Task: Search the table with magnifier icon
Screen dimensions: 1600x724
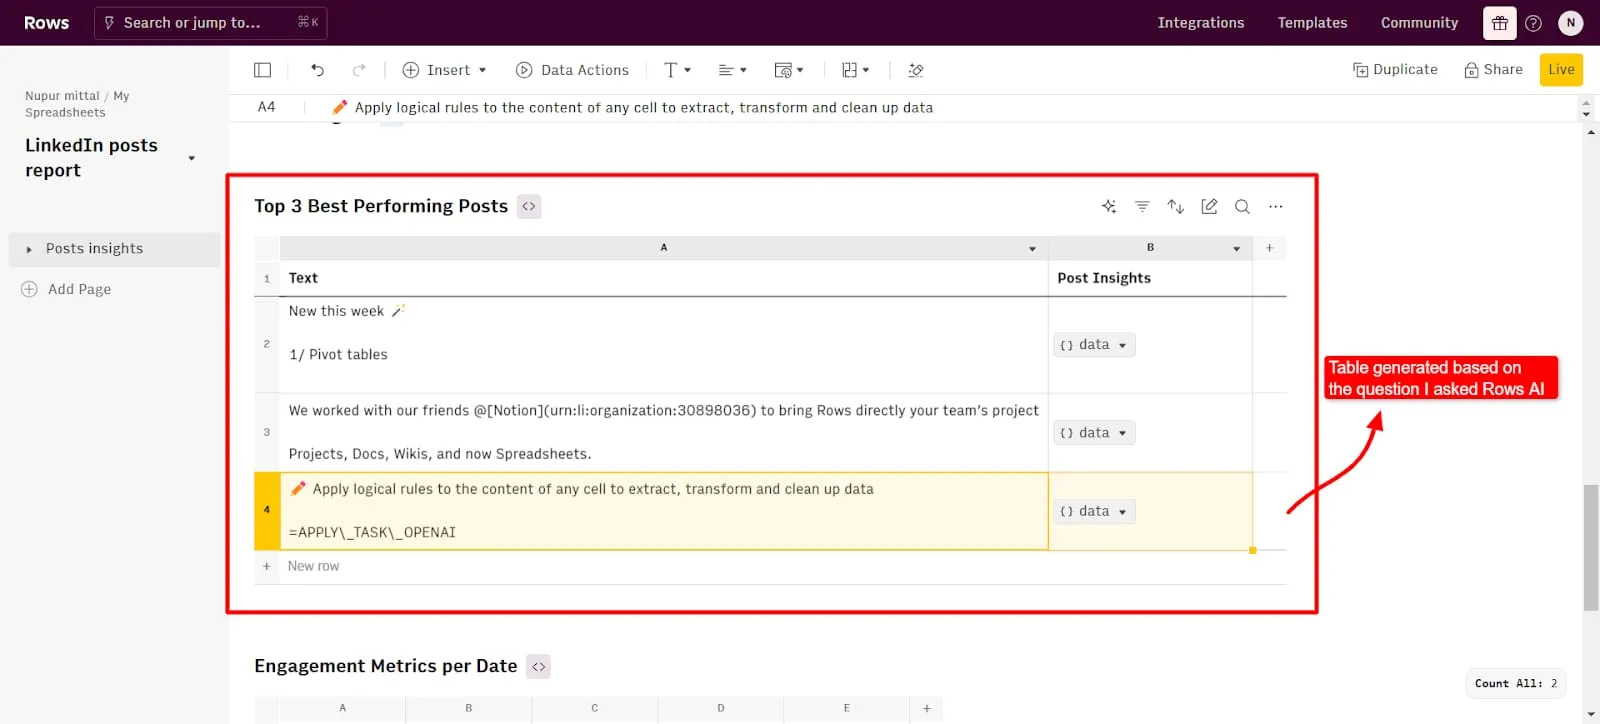Action: pos(1242,207)
